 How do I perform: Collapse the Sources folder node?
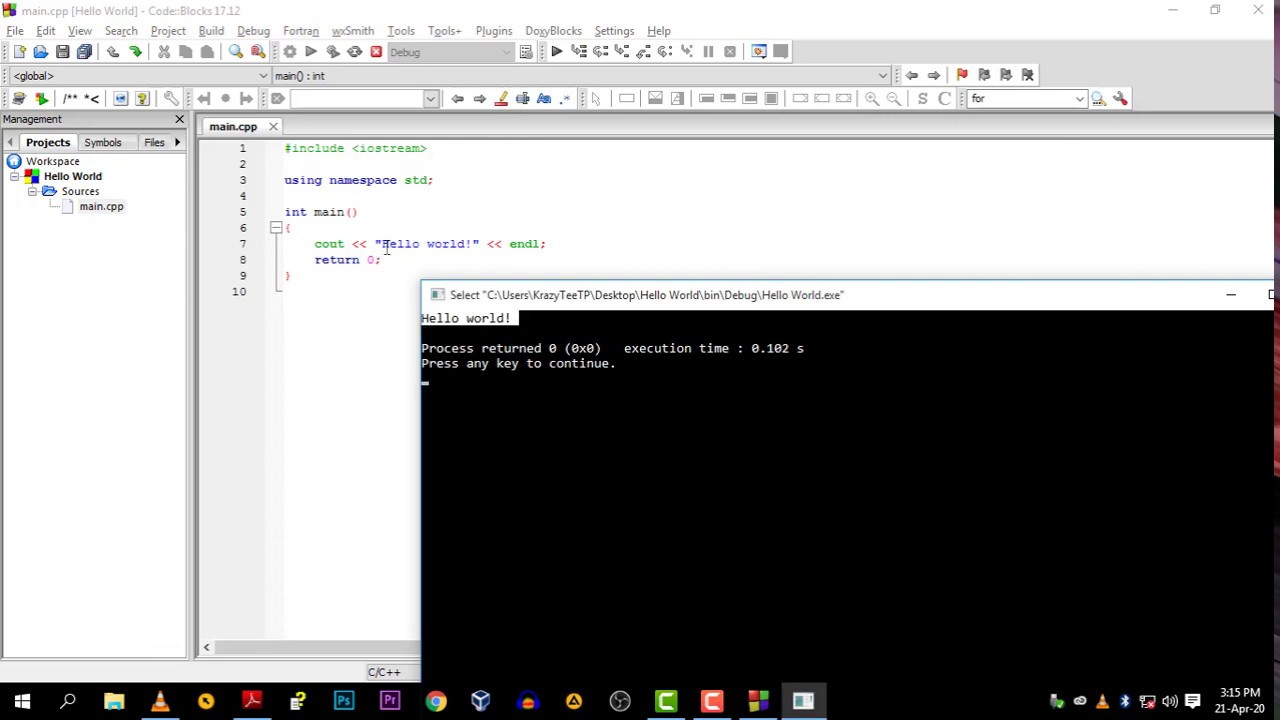tap(32, 191)
